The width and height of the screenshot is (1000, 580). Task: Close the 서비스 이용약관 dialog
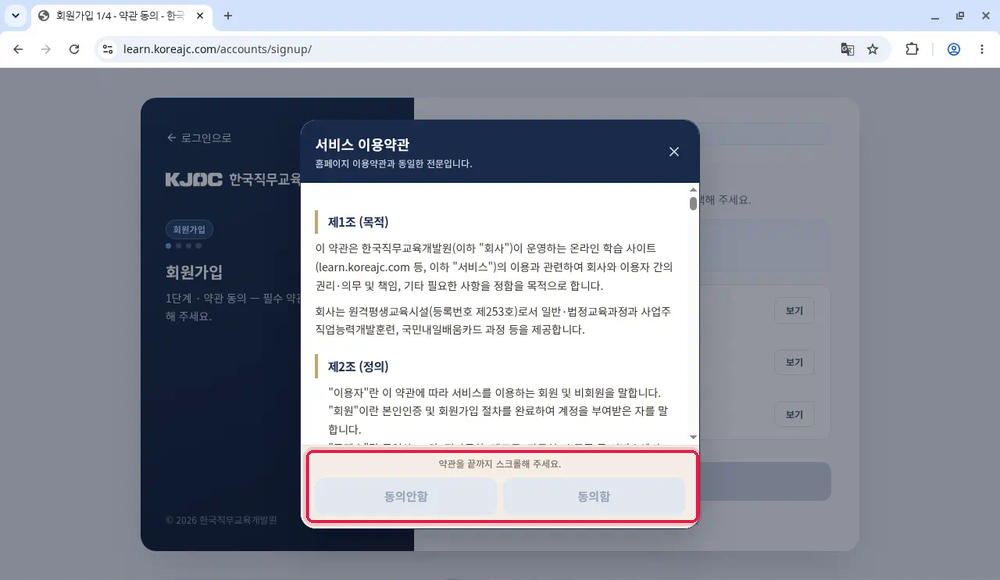click(x=674, y=152)
